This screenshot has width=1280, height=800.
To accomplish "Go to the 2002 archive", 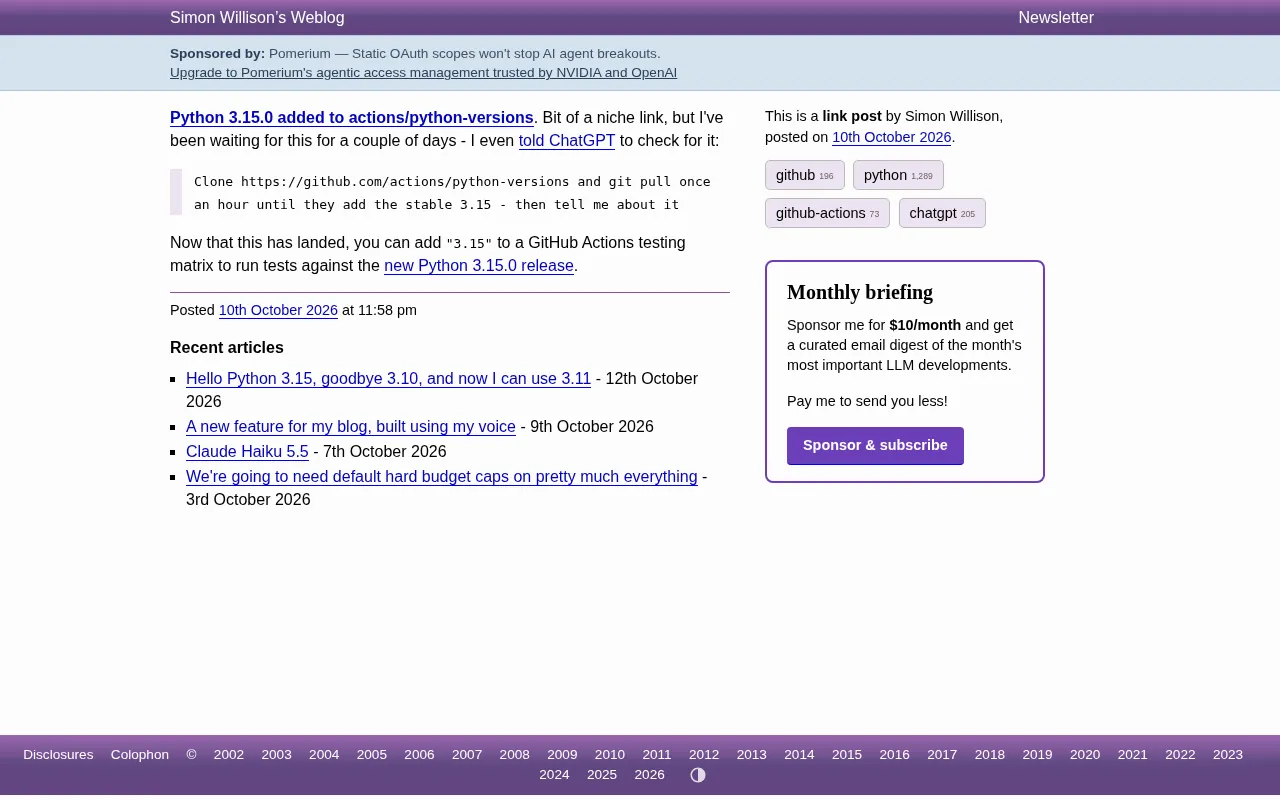I will click(x=229, y=755).
